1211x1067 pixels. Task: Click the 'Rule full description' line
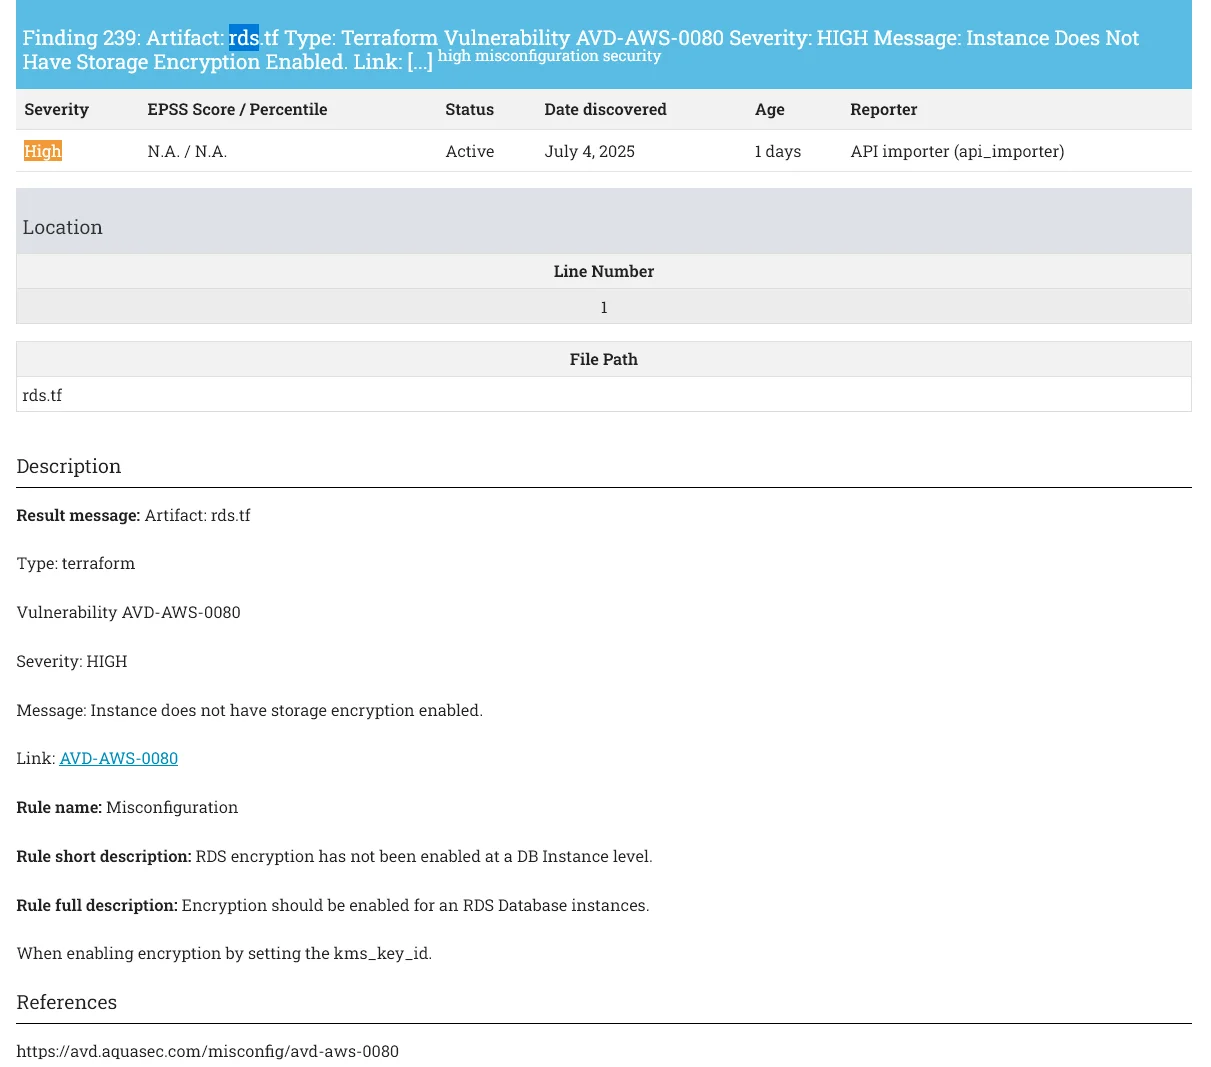click(333, 906)
